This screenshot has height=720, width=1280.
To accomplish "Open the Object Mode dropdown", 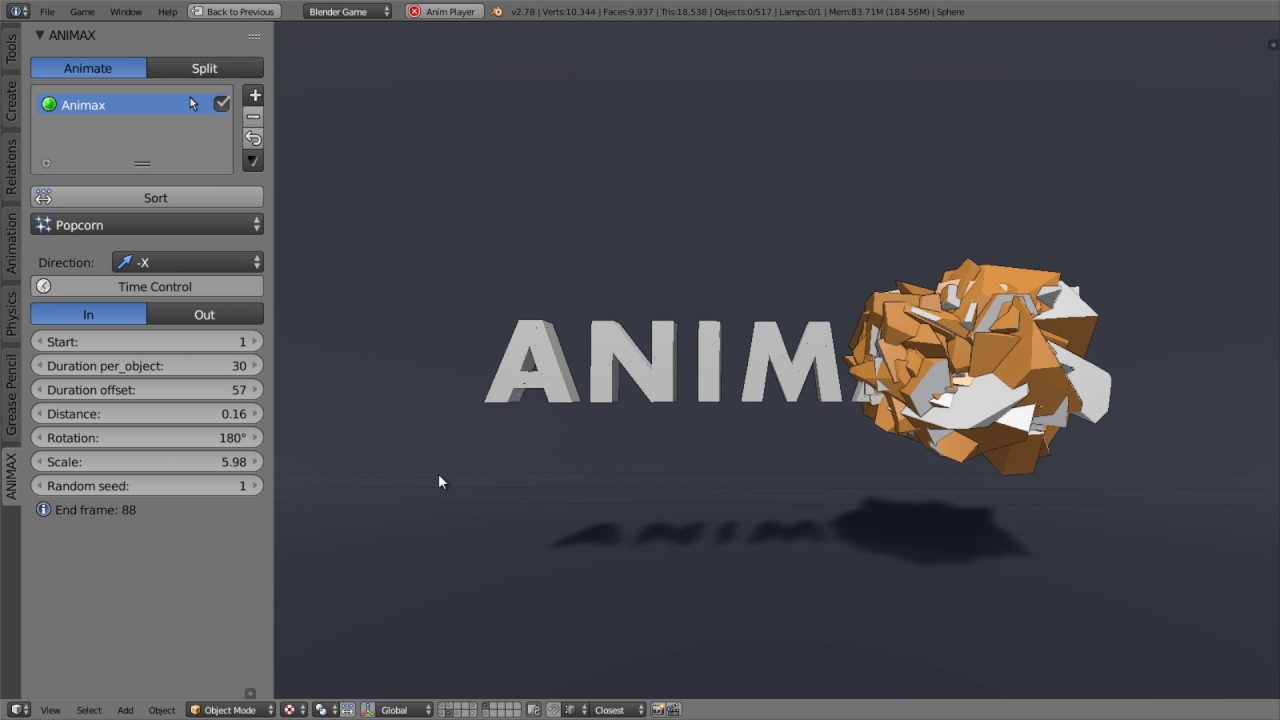I will click(x=231, y=710).
